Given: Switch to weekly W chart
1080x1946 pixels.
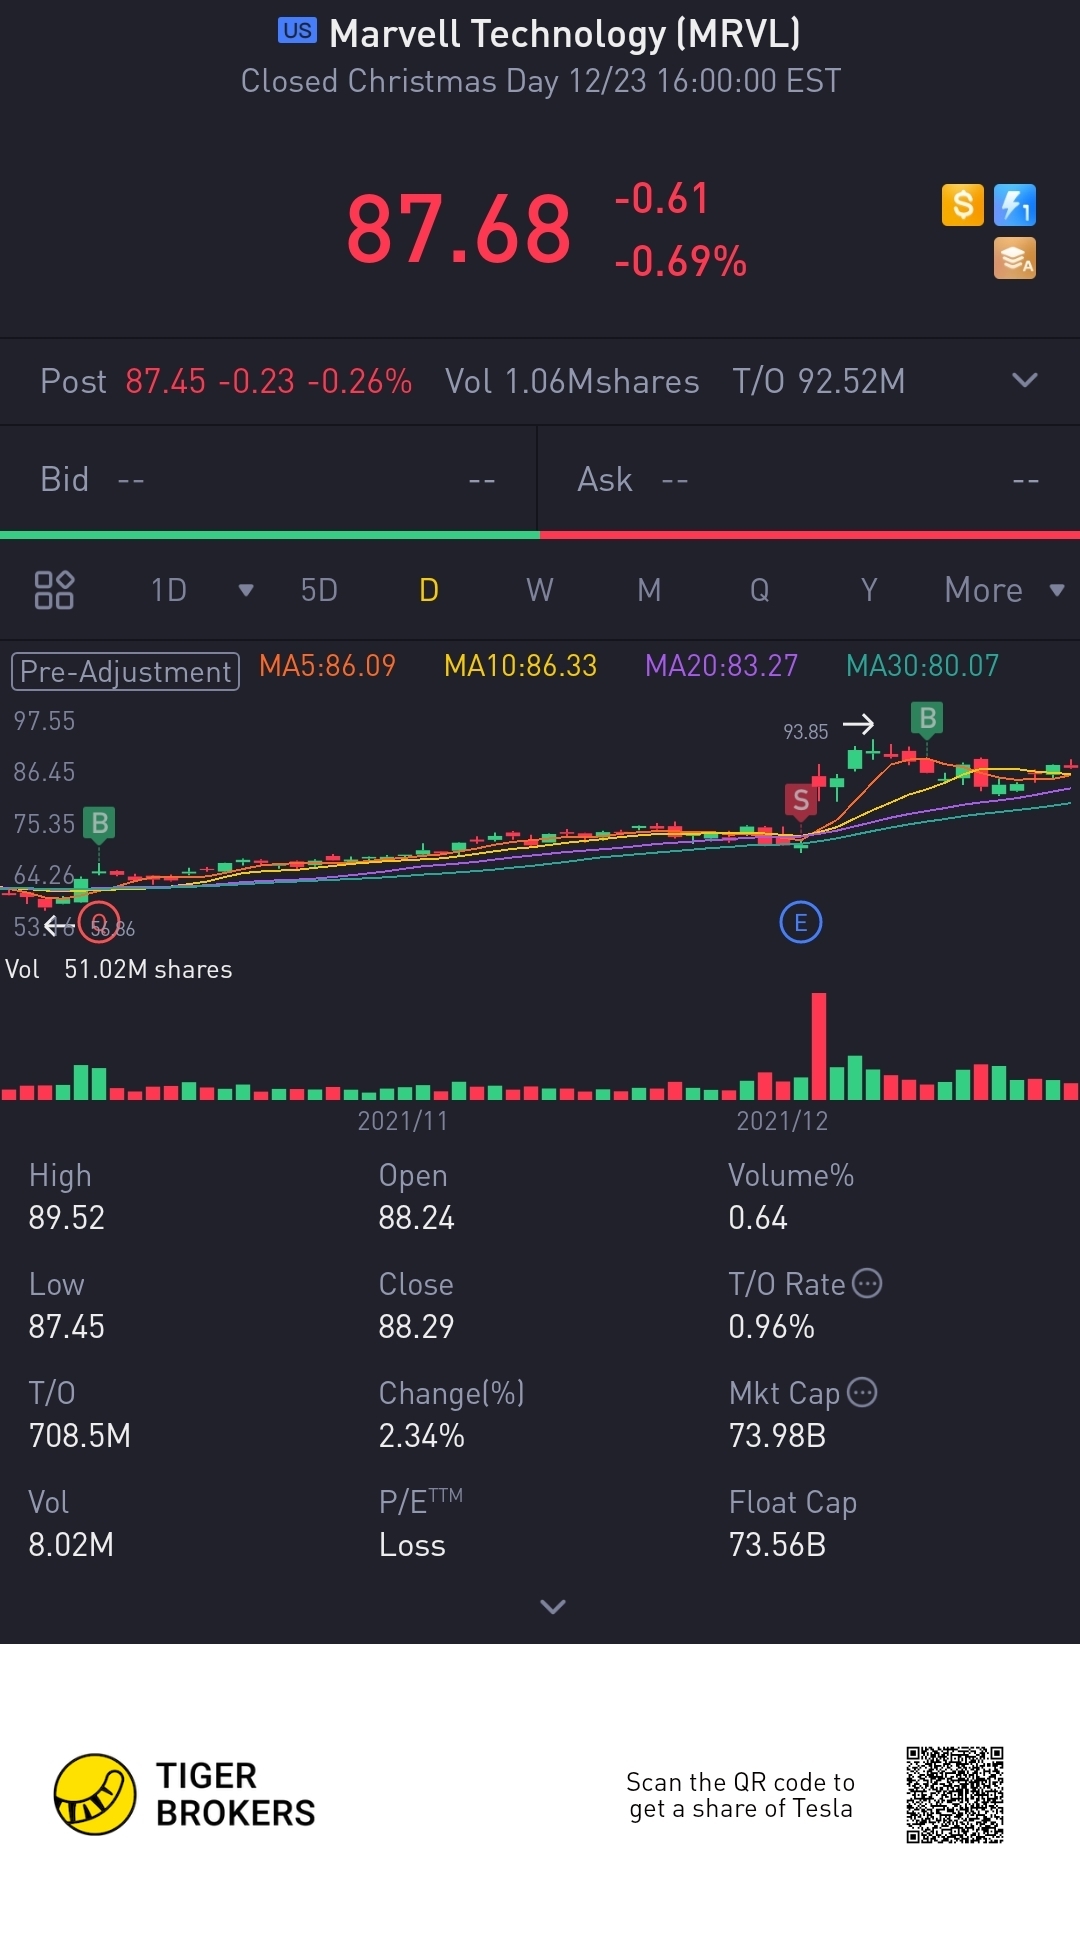Looking at the screenshot, I should [539, 590].
